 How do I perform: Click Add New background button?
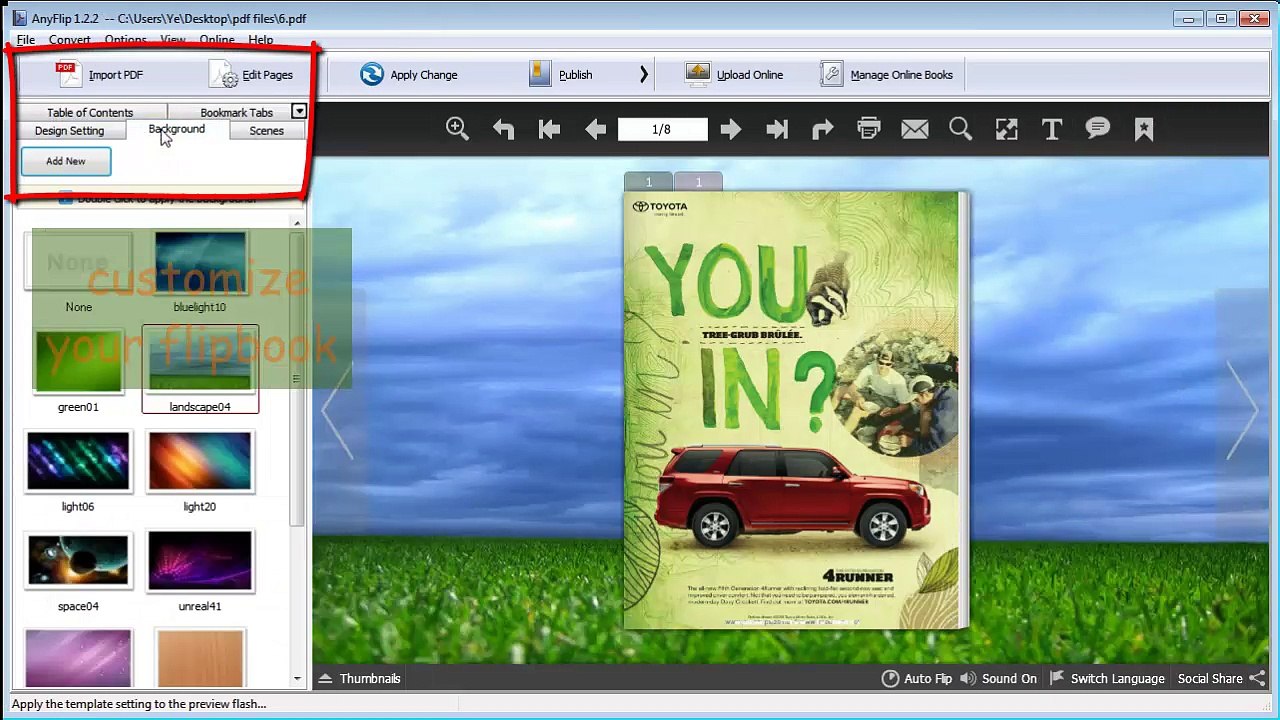pyautogui.click(x=66, y=161)
